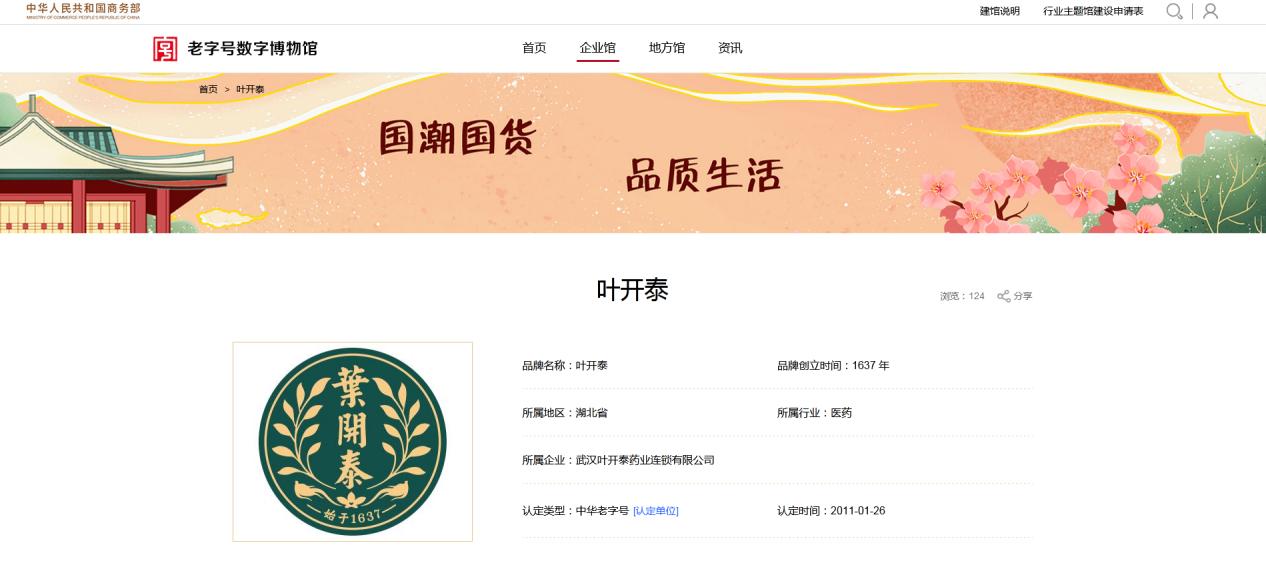Open the 建馆说明 link
Screen dimensions: 1266x561
pos(999,11)
